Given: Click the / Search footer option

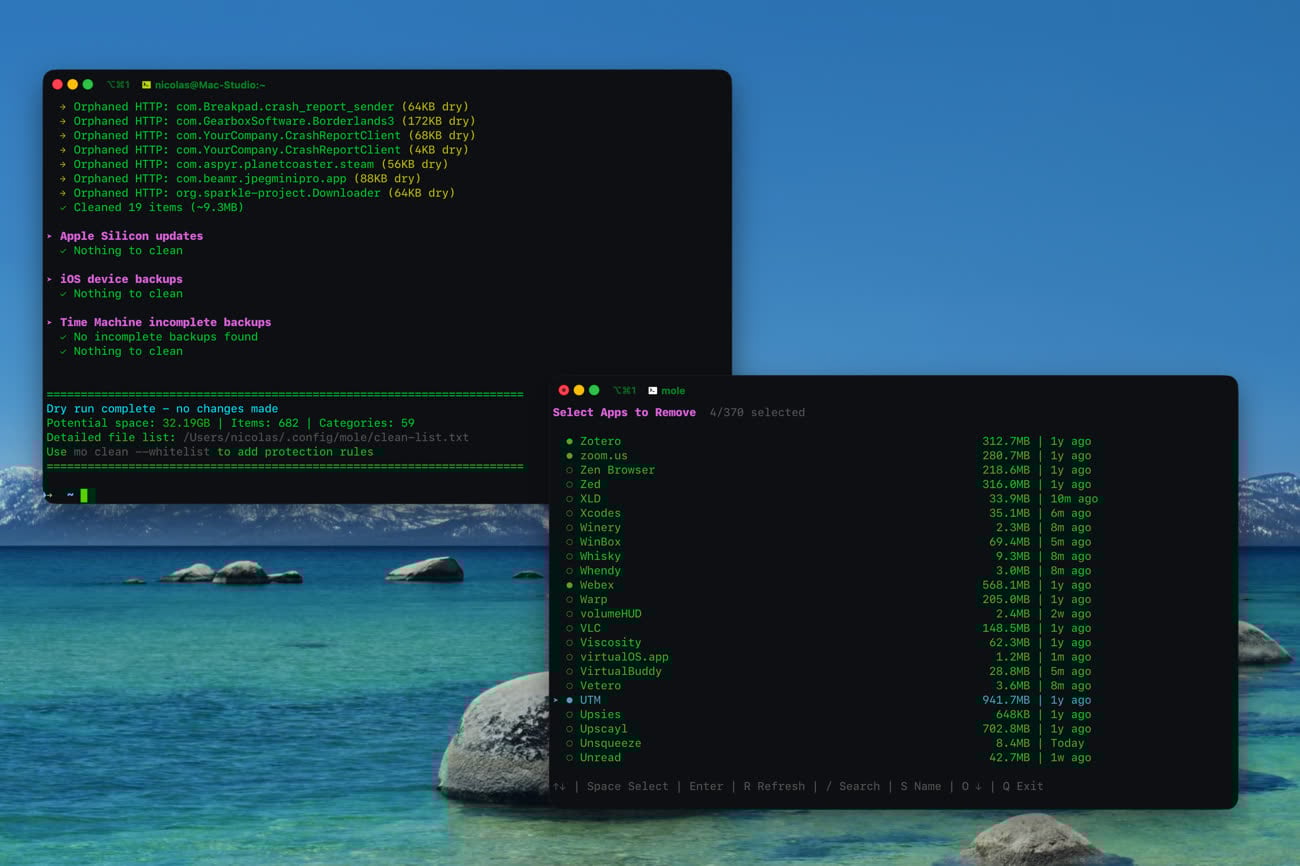Looking at the screenshot, I should point(852,786).
